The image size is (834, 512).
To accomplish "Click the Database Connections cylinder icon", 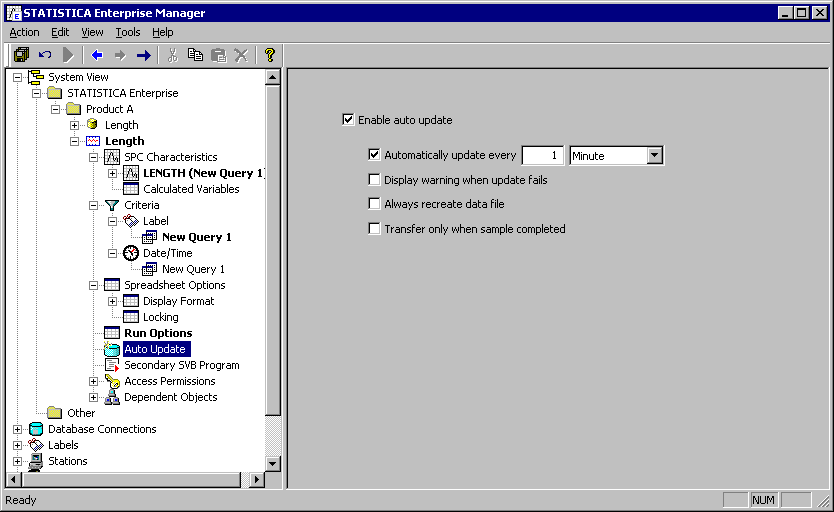I will pos(37,429).
